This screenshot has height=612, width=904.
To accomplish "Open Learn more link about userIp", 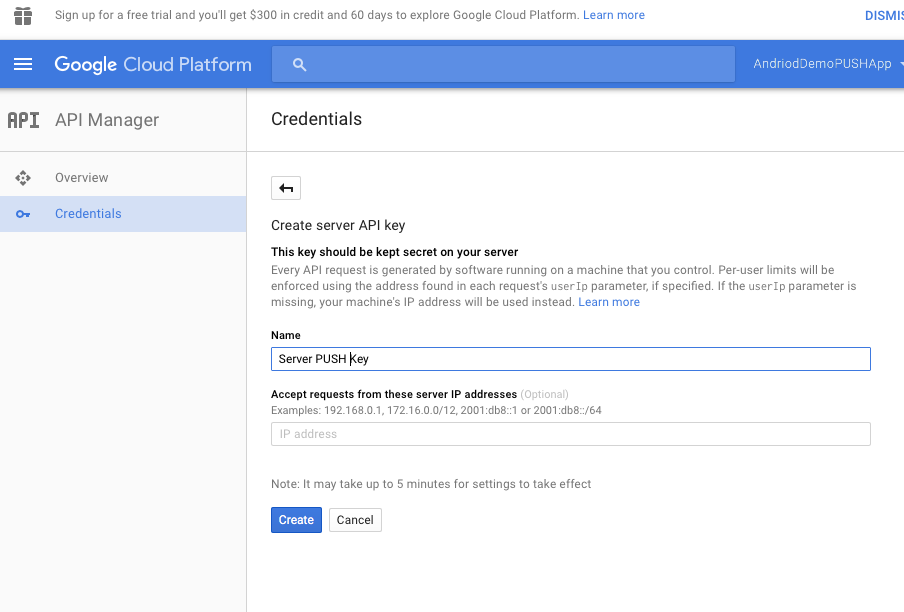I will coord(609,302).
